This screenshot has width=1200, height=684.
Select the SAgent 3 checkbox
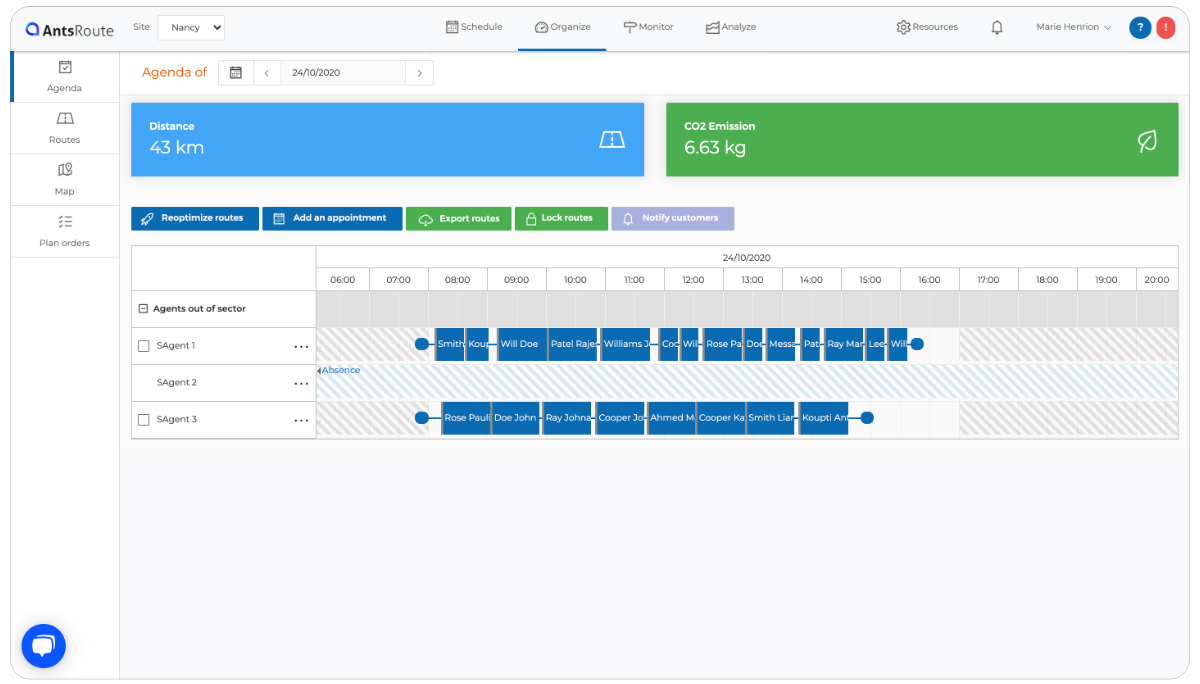(143, 419)
